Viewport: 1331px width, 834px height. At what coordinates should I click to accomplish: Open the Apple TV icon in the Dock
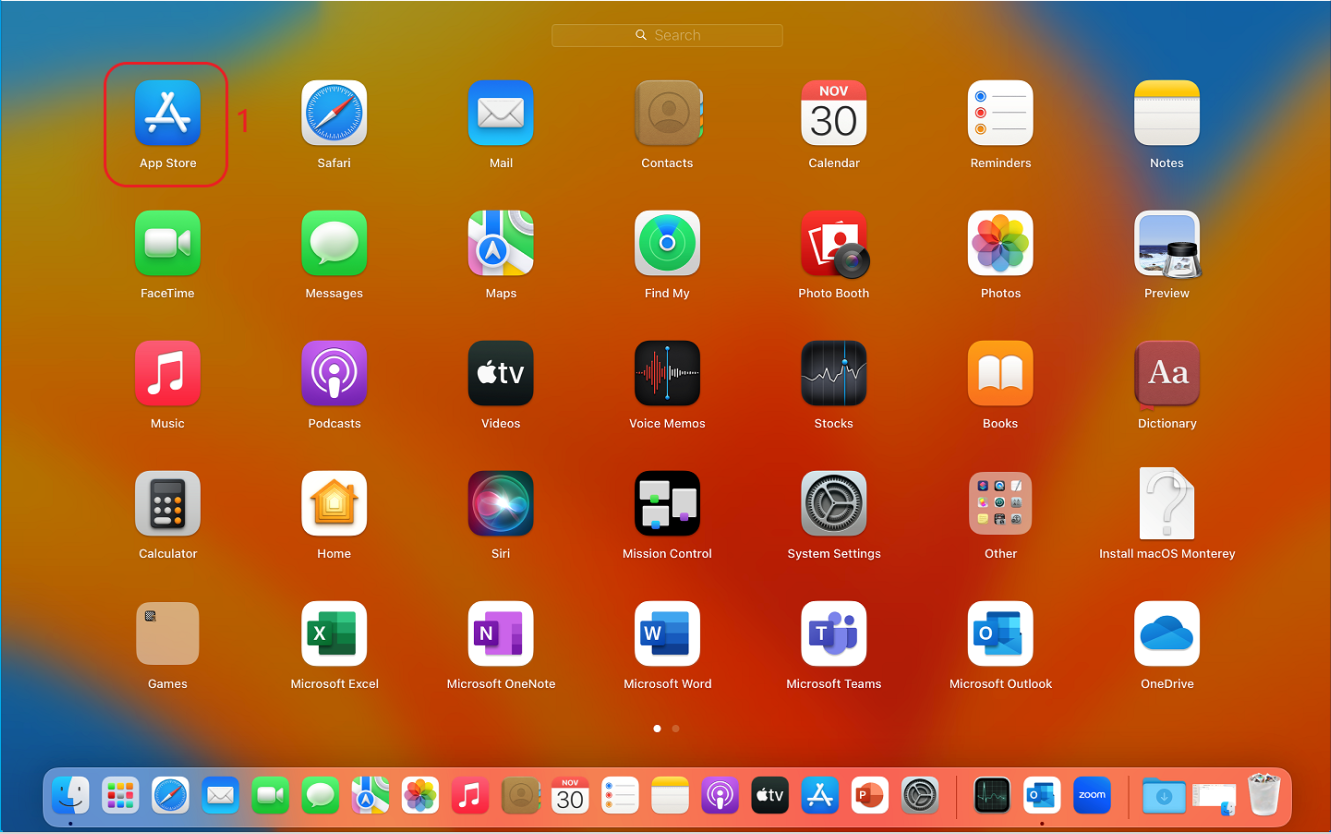[770, 796]
